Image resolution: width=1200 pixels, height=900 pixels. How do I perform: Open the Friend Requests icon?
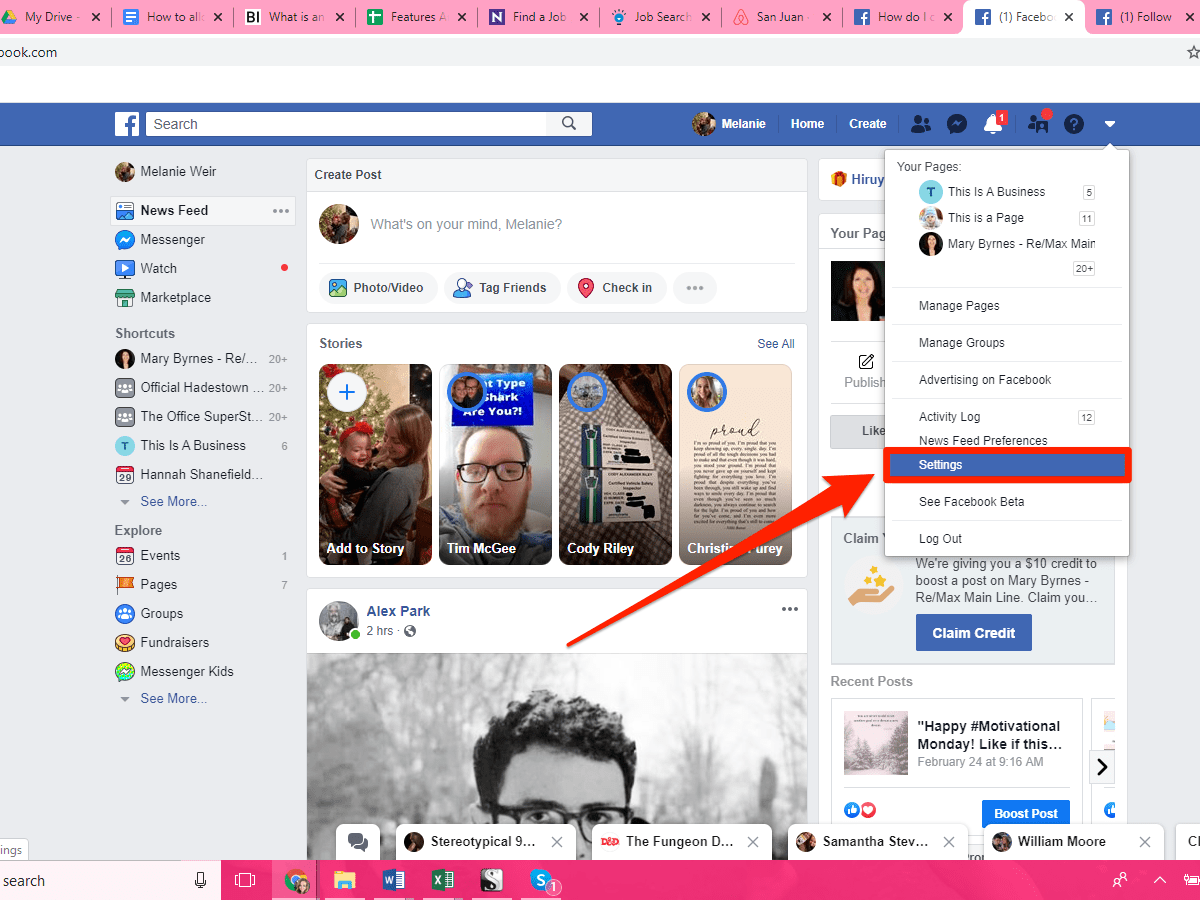pos(921,124)
